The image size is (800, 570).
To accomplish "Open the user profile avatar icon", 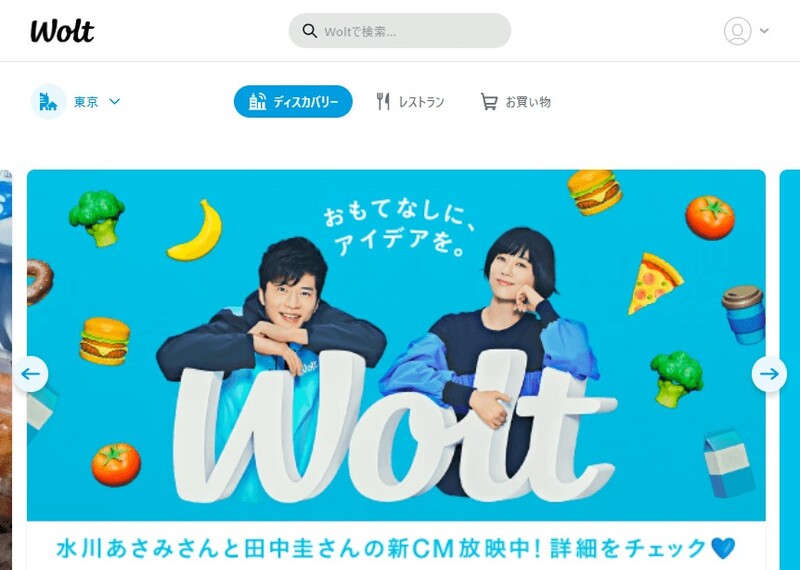I will (737, 31).
